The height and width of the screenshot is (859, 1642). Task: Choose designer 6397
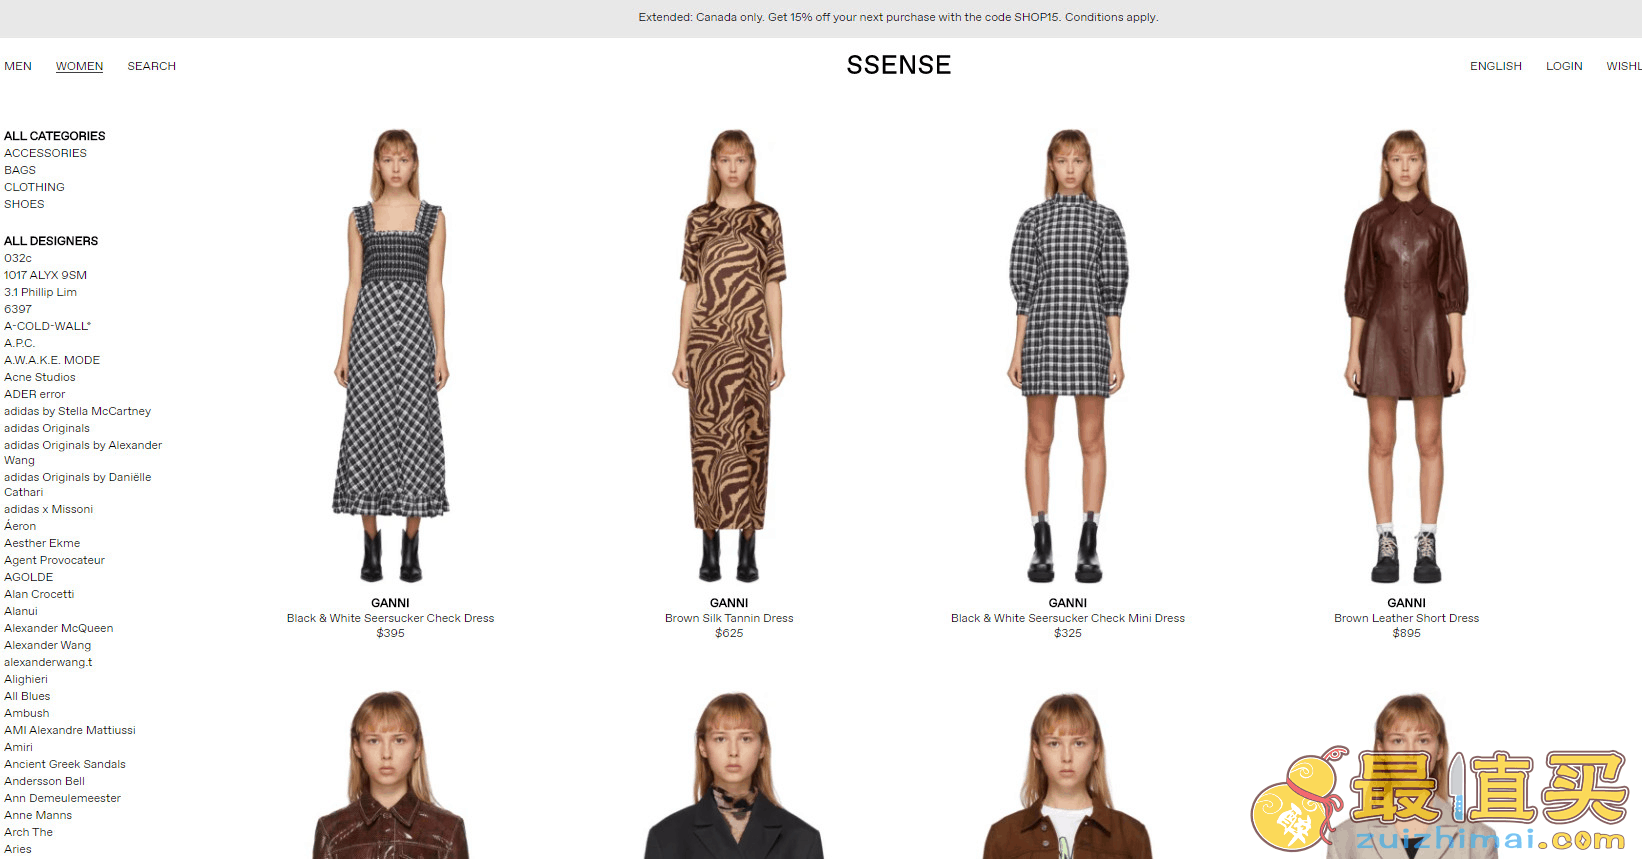tap(18, 309)
